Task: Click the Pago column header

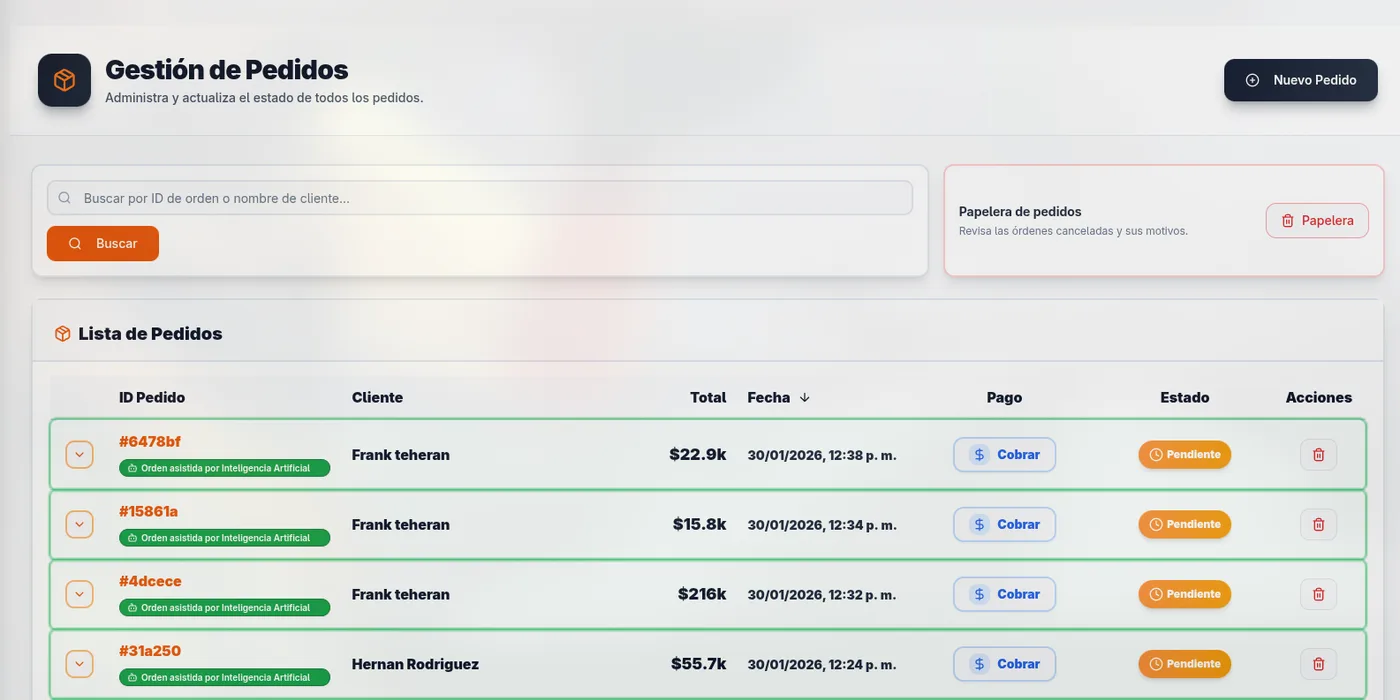Action: (1004, 398)
